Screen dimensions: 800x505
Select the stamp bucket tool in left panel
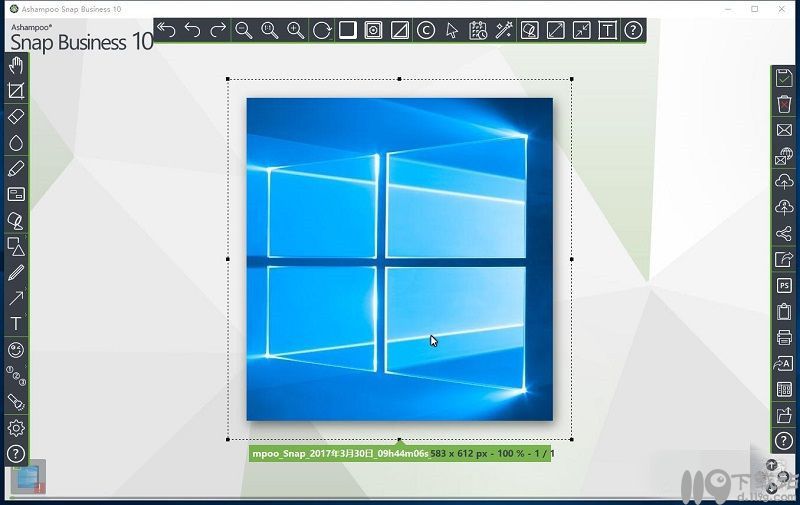coord(16,221)
